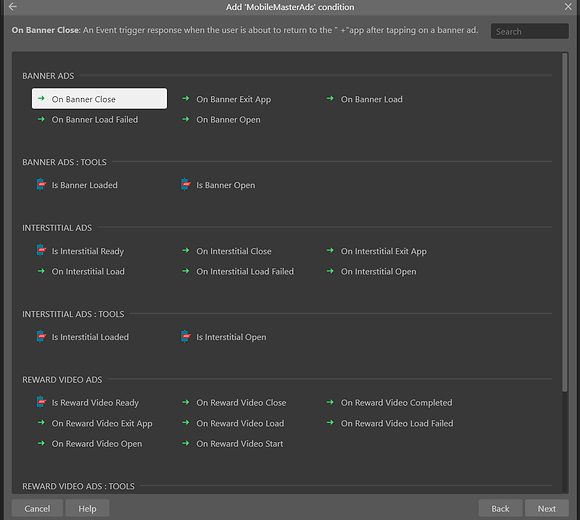This screenshot has height=520, width=580.
Task: Click the green arrow icon beside On Banner Load
Action: (330, 98)
